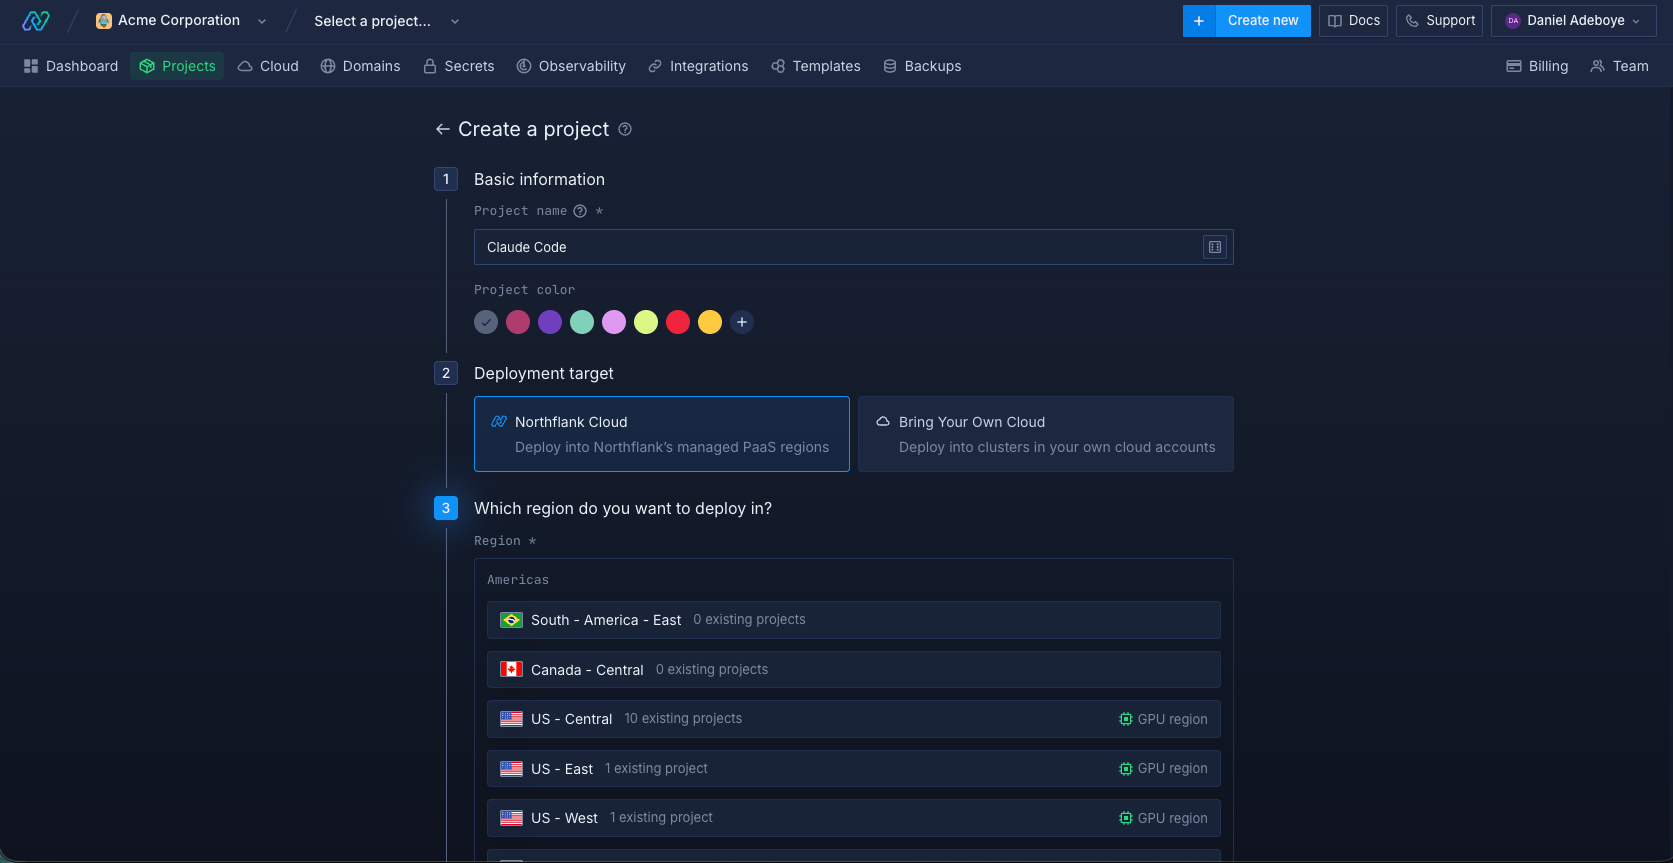The image size is (1673, 863).
Task: Open the Billing page
Action: [1537, 66]
